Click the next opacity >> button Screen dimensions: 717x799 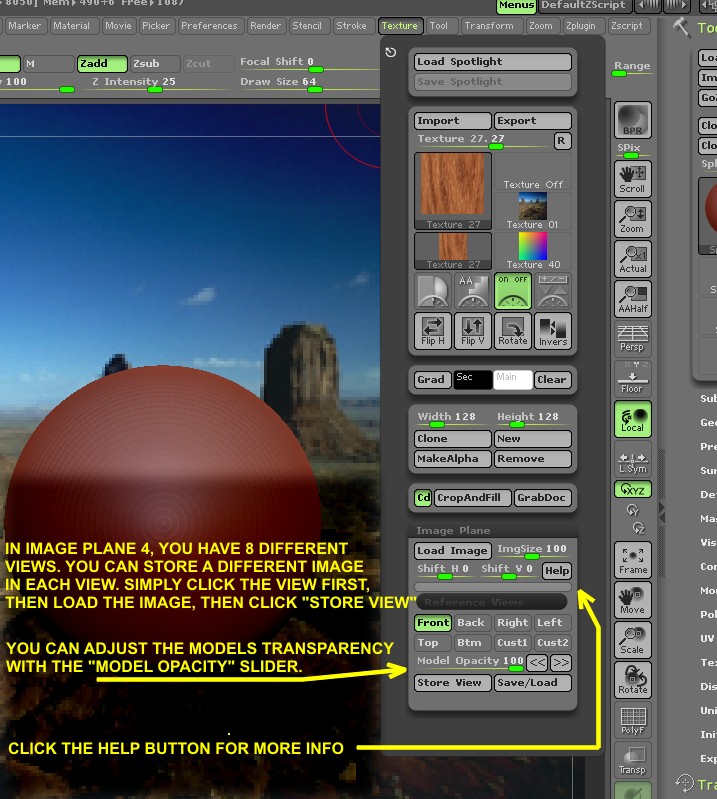(561, 662)
